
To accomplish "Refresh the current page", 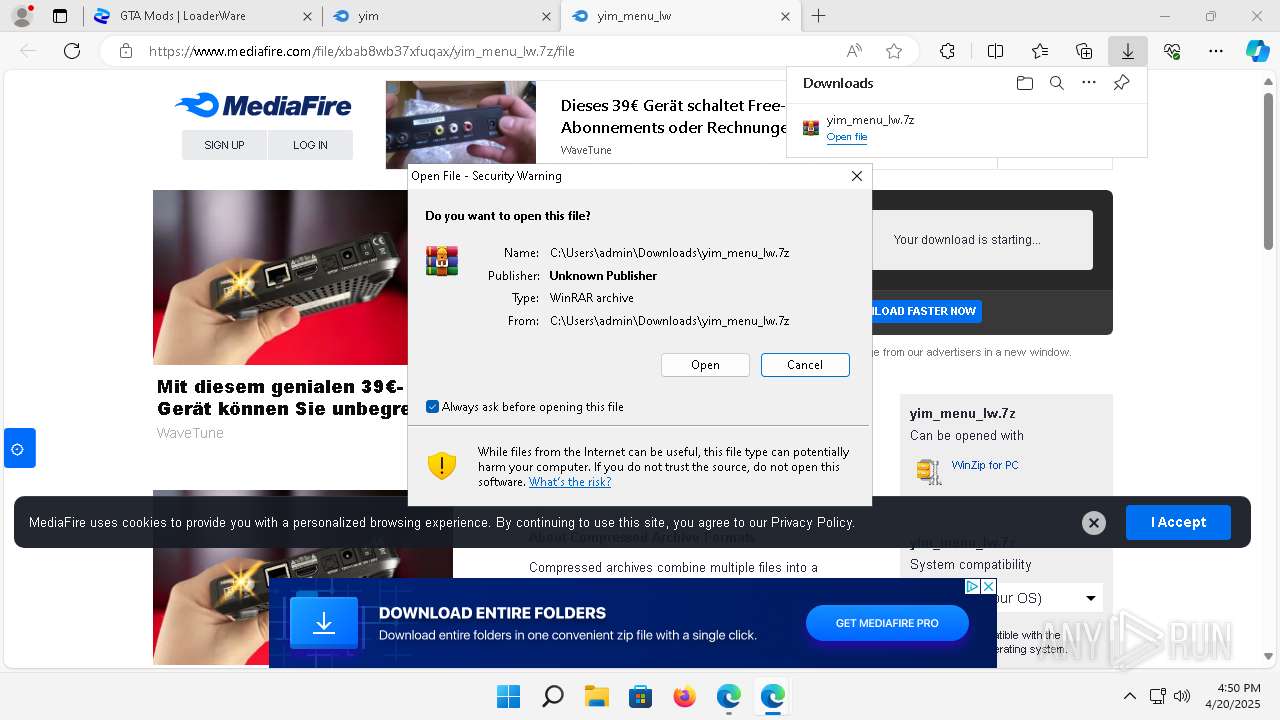I will 72,51.
